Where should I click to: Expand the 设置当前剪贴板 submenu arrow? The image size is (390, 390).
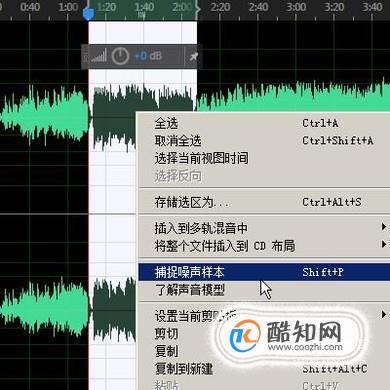[x=384, y=314]
